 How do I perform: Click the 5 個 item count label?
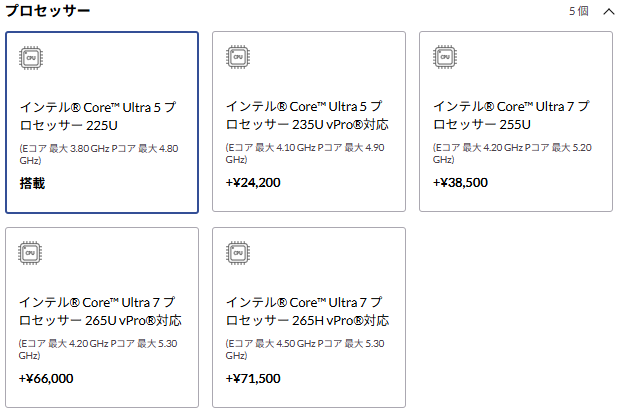(x=578, y=11)
